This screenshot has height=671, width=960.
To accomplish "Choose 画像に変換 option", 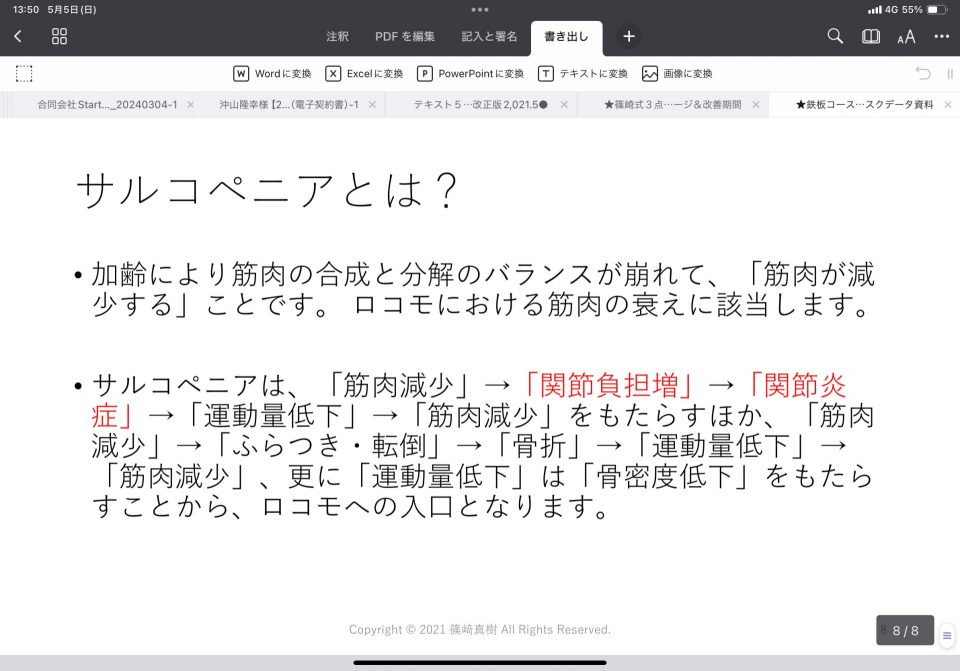I will coord(677,73).
